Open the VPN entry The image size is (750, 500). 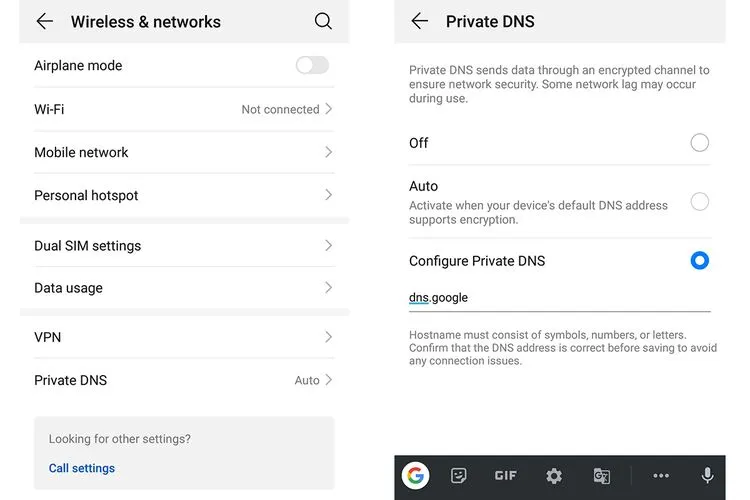tap(184, 337)
